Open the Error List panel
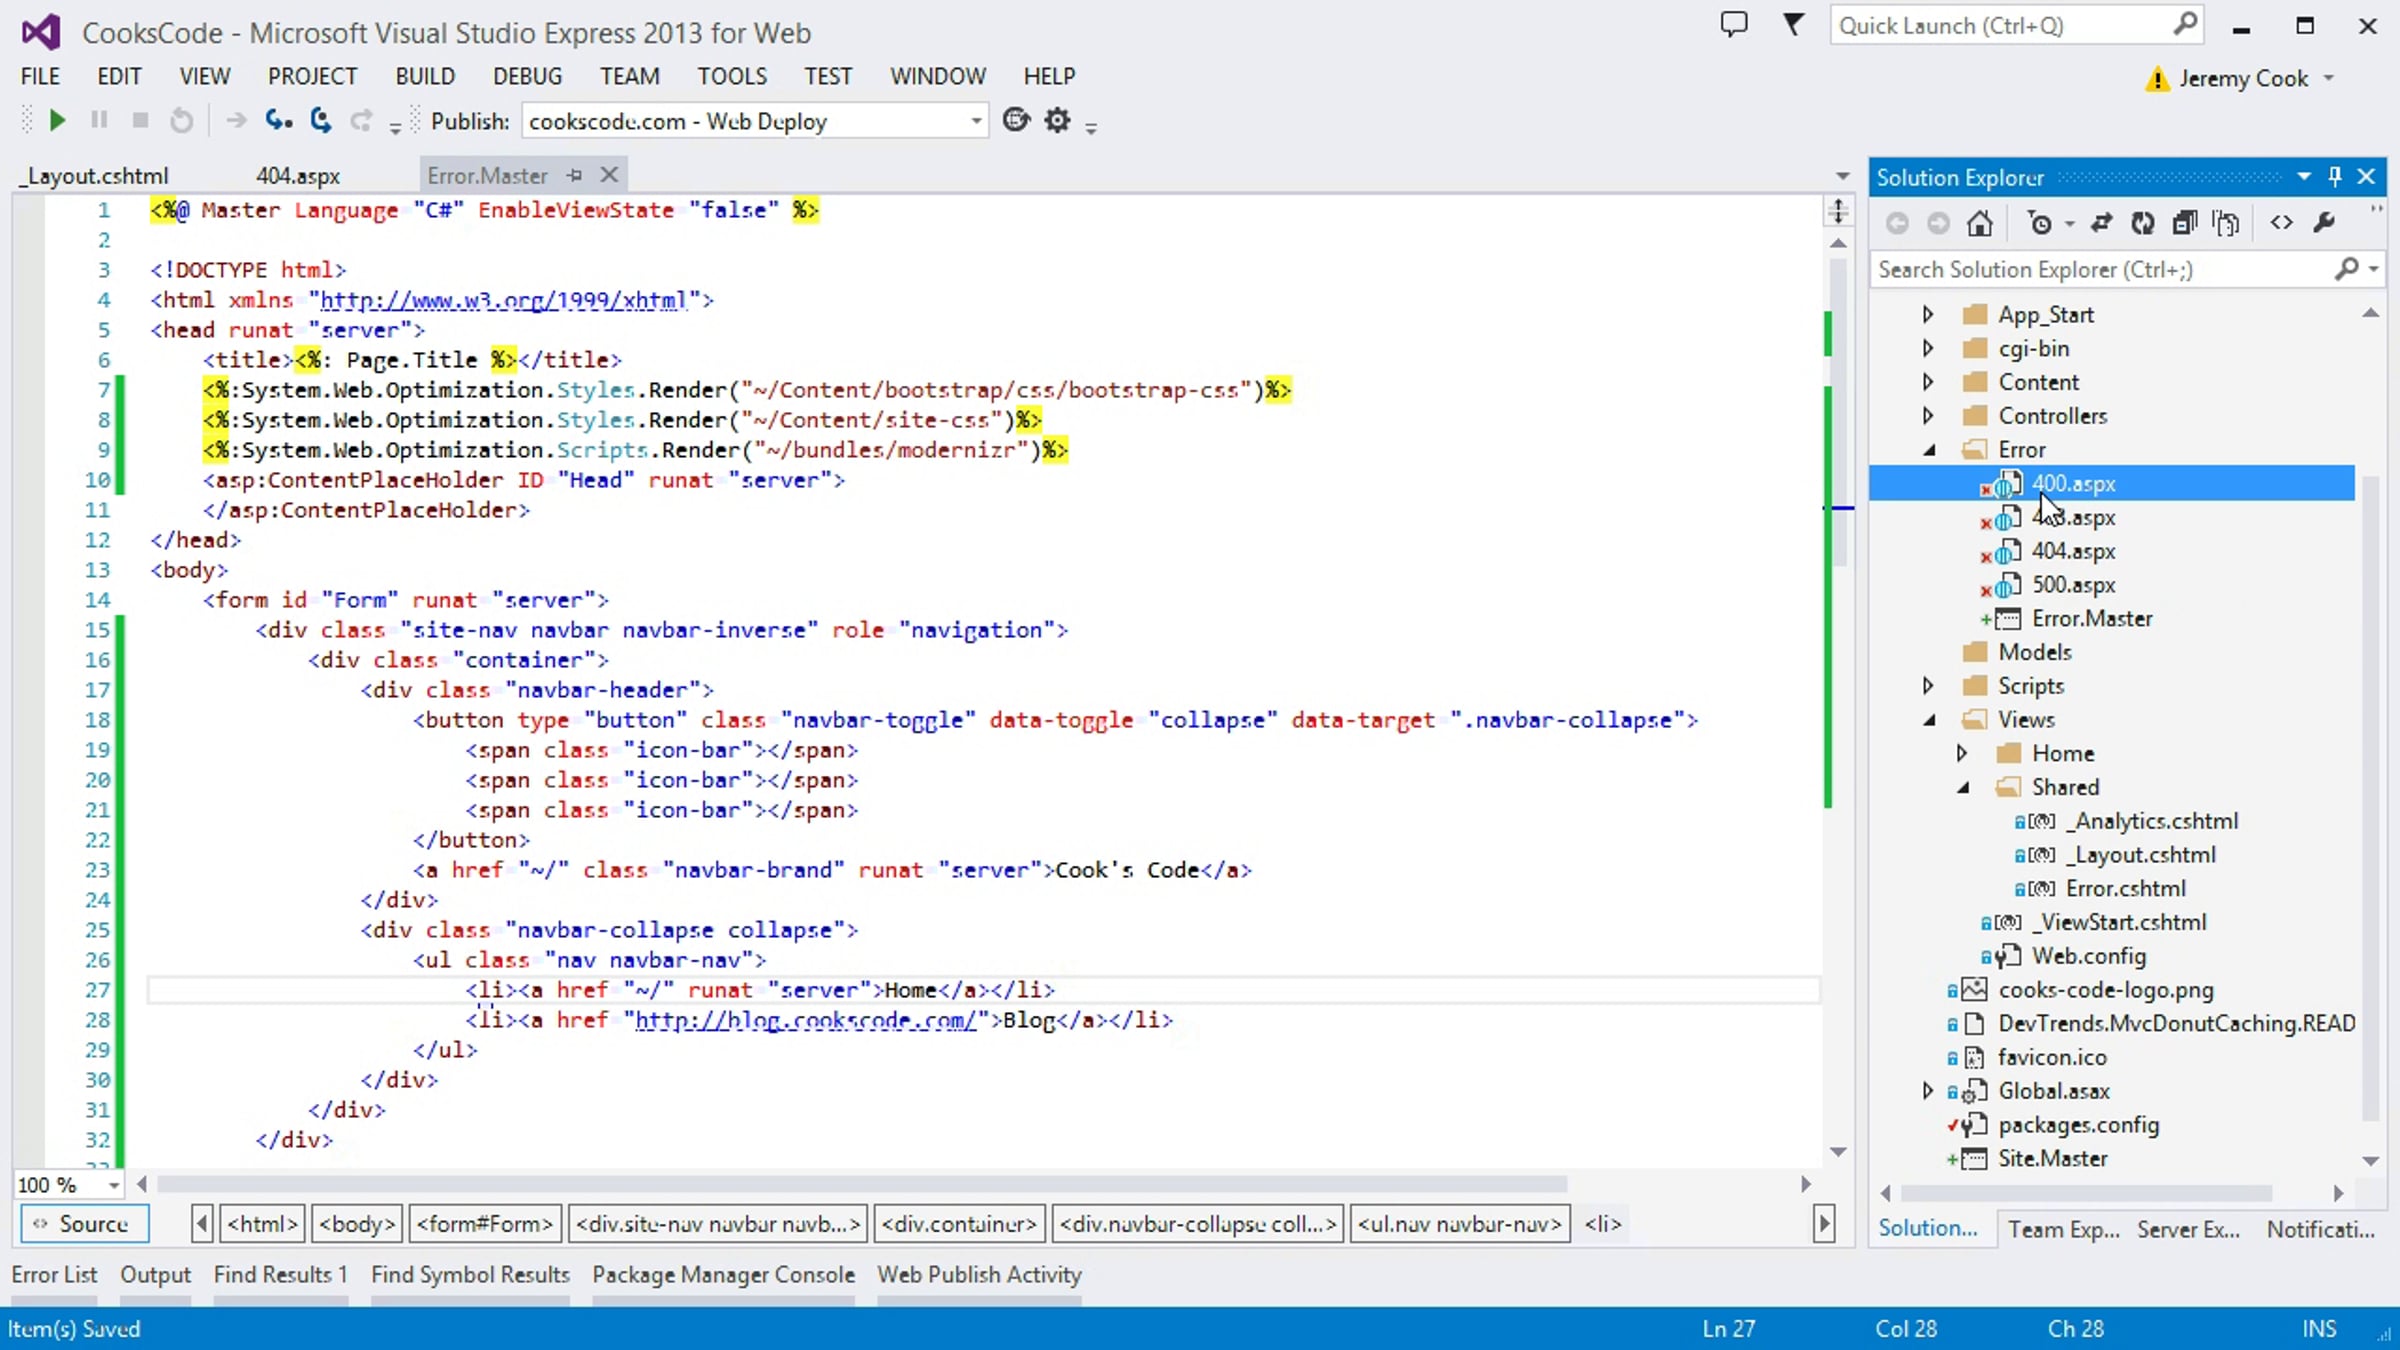Image resolution: width=2400 pixels, height=1350 pixels. coord(54,1274)
